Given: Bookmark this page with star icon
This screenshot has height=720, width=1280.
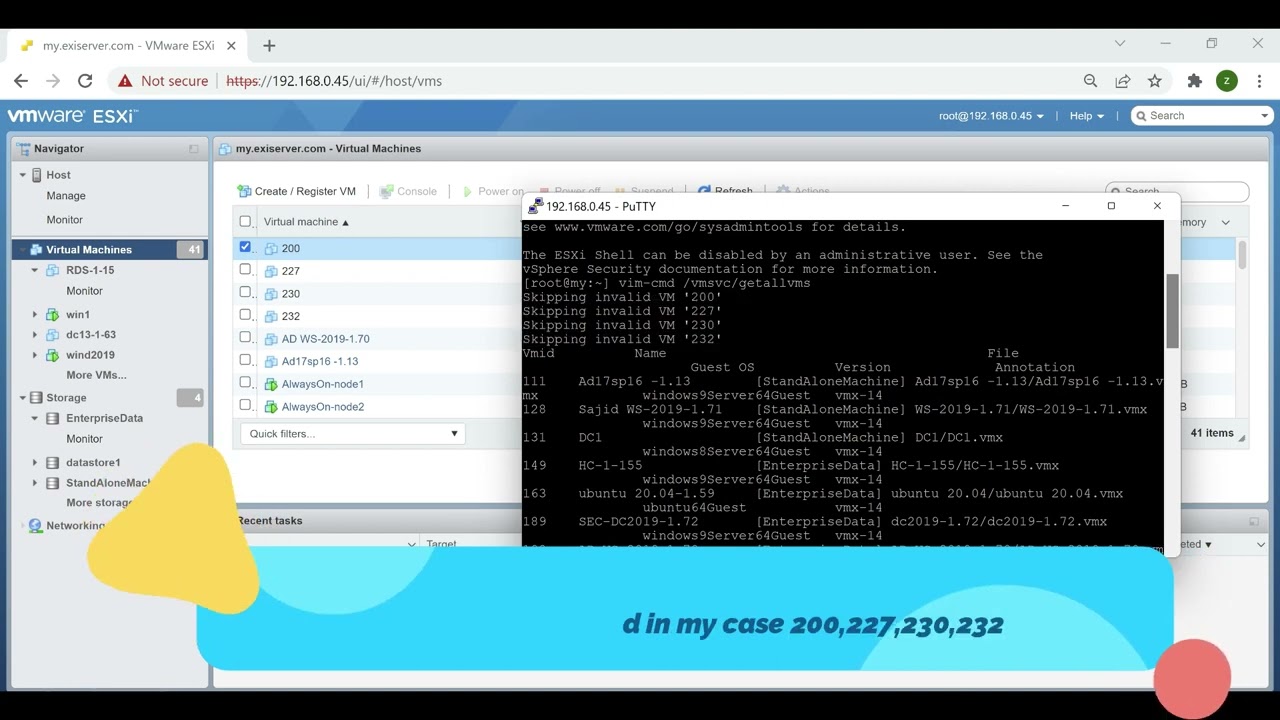Looking at the screenshot, I should pyautogui.click(x=1155, y=81).
